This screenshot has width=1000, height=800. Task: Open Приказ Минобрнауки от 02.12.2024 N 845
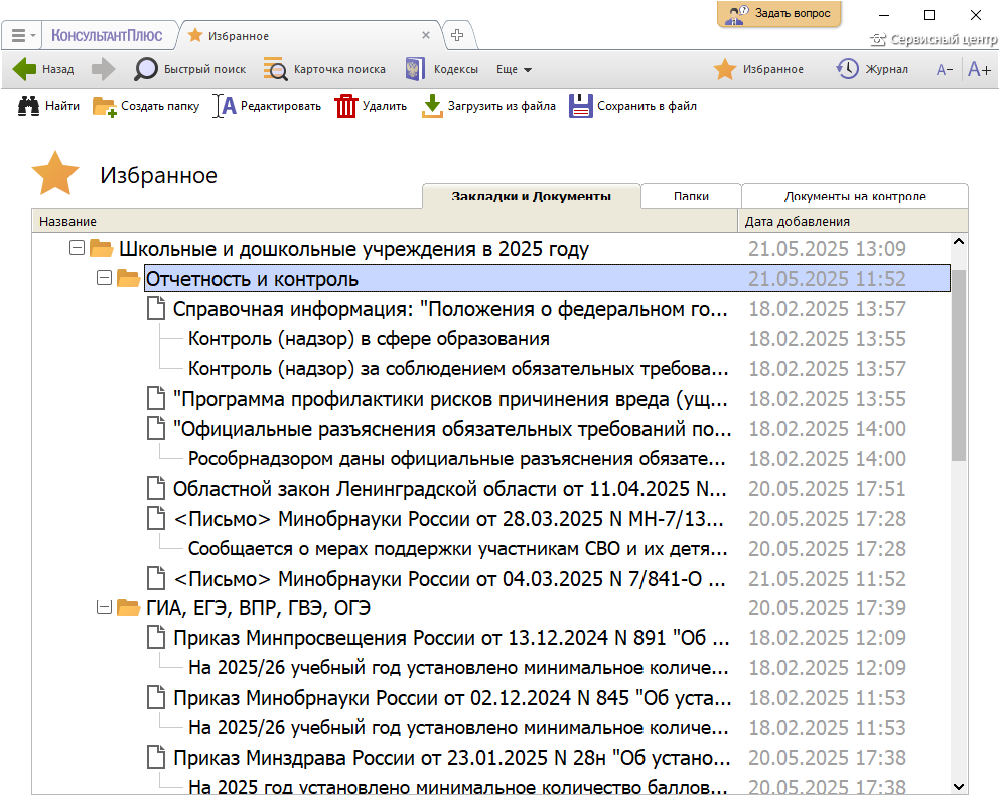click(x=452, y=698)
